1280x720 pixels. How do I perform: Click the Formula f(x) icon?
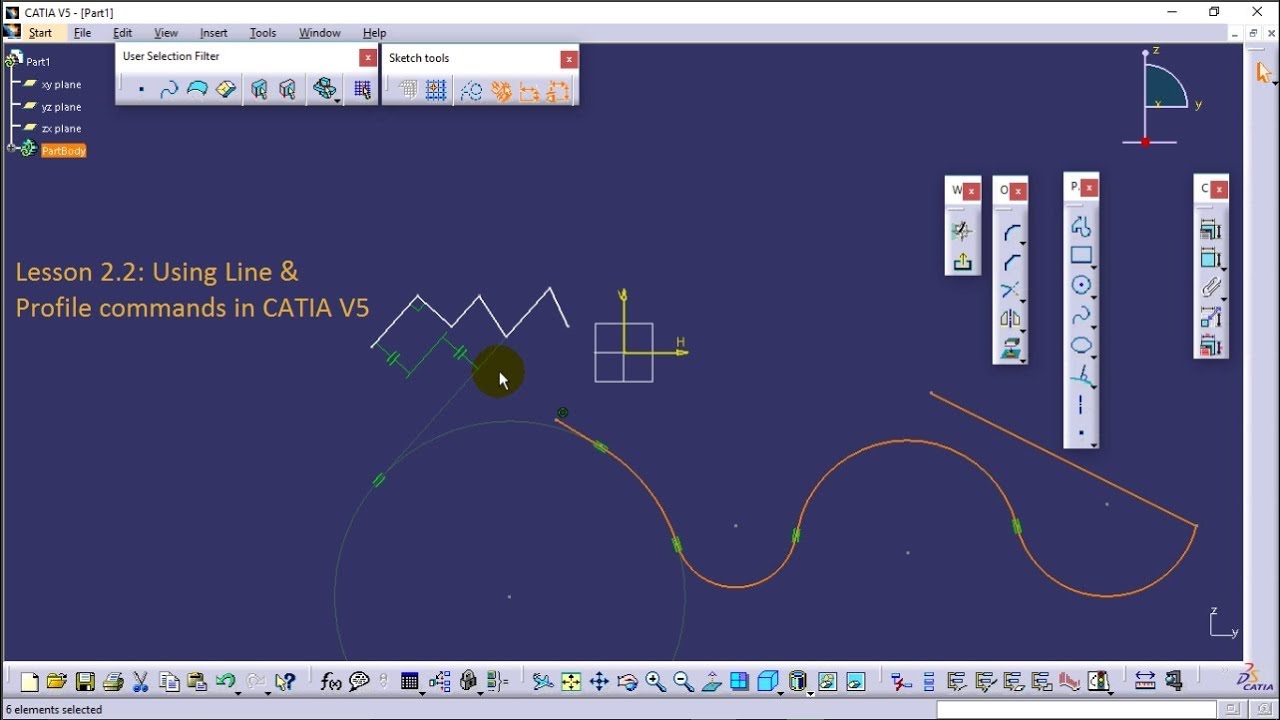click(331, 682)
